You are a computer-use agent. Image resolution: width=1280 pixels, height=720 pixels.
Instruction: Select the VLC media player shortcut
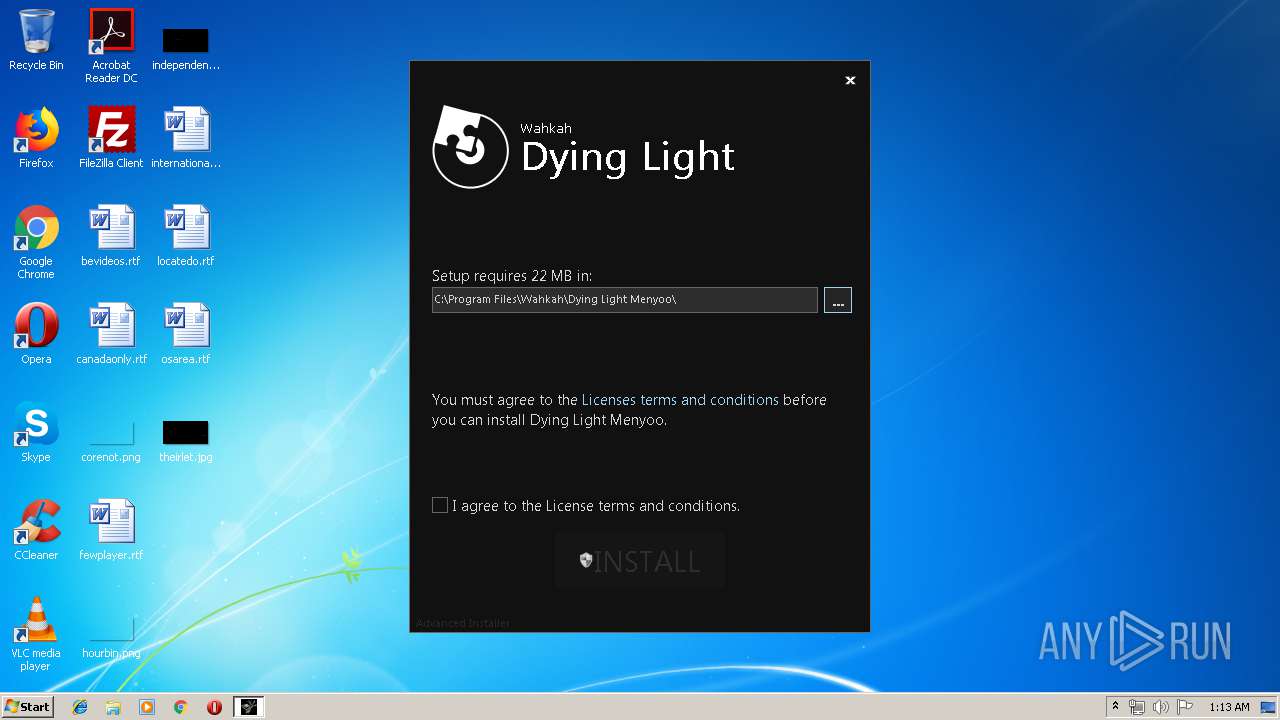click(36, 634)
